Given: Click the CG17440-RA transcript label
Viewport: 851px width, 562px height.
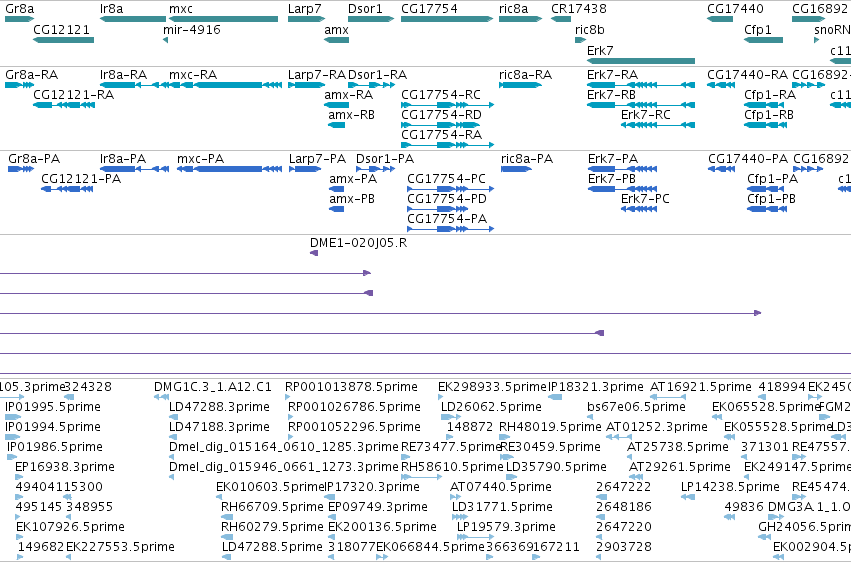Looking at the screenshot, I should (747, 75).
